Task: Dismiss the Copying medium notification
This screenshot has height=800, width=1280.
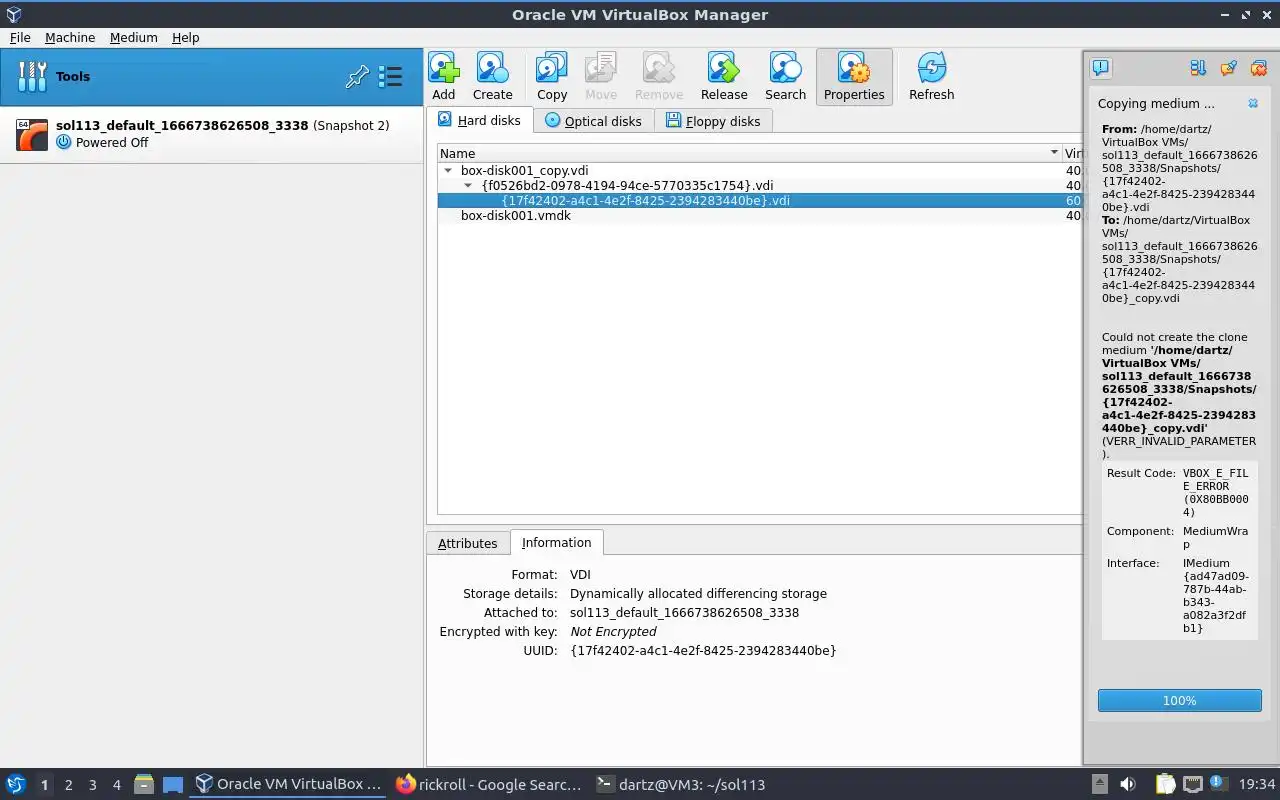Action: pos(1253,103)
